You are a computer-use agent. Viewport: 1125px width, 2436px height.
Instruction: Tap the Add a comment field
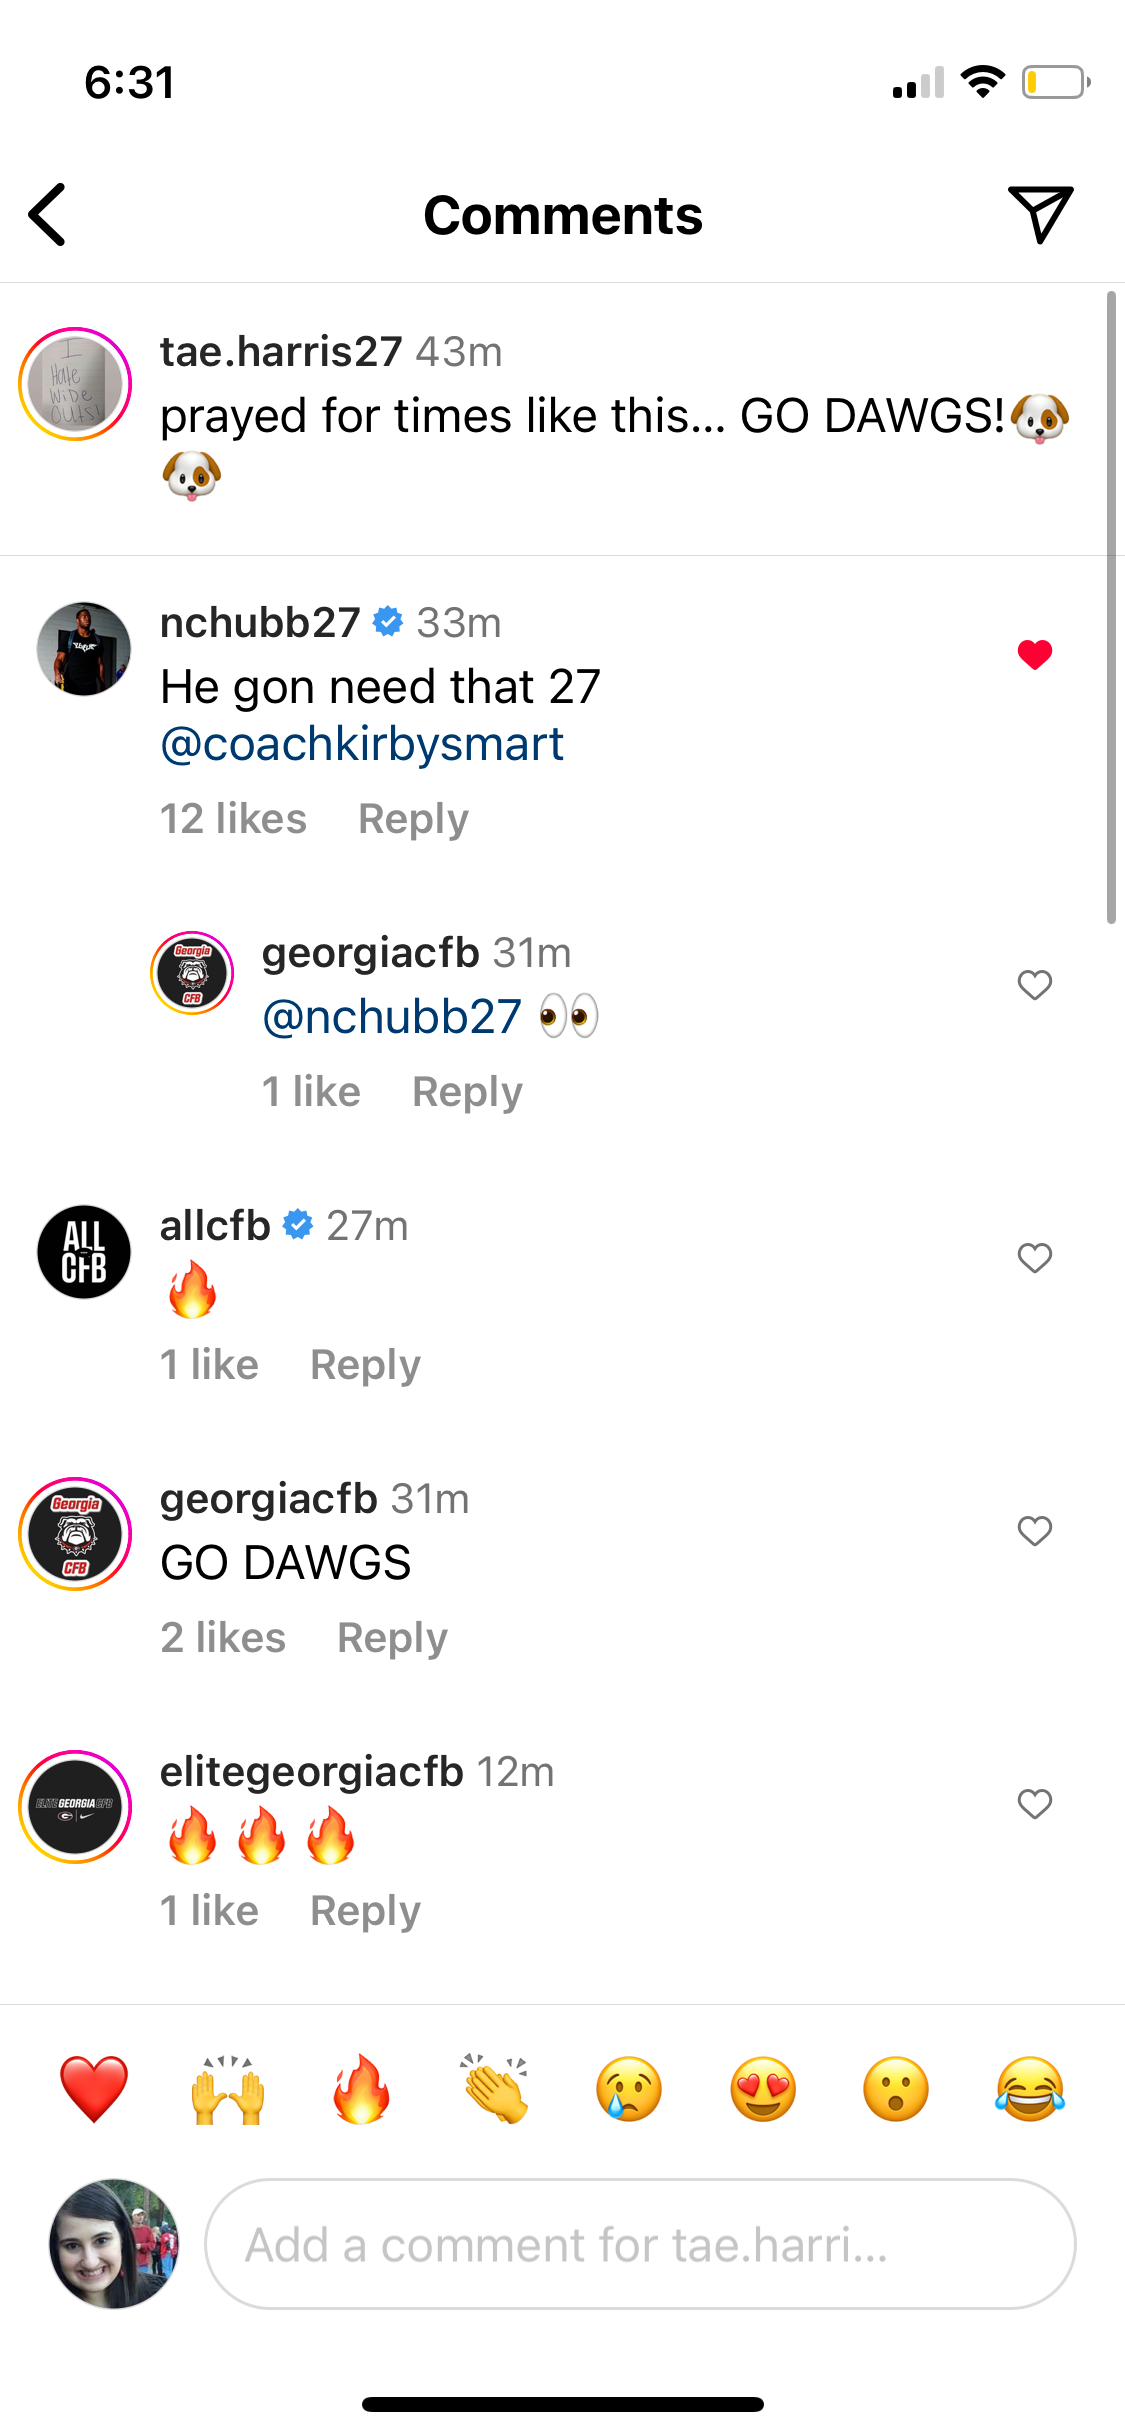pyautogui.click(x=640, y=2245)
